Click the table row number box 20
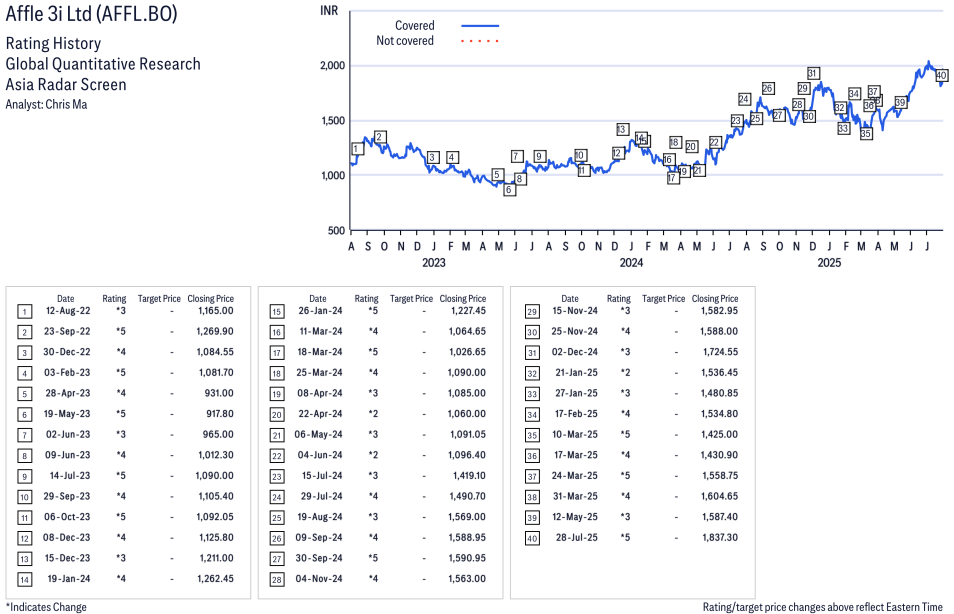The width and height of the screenshot is (954, 614). [x=277, y=415]
